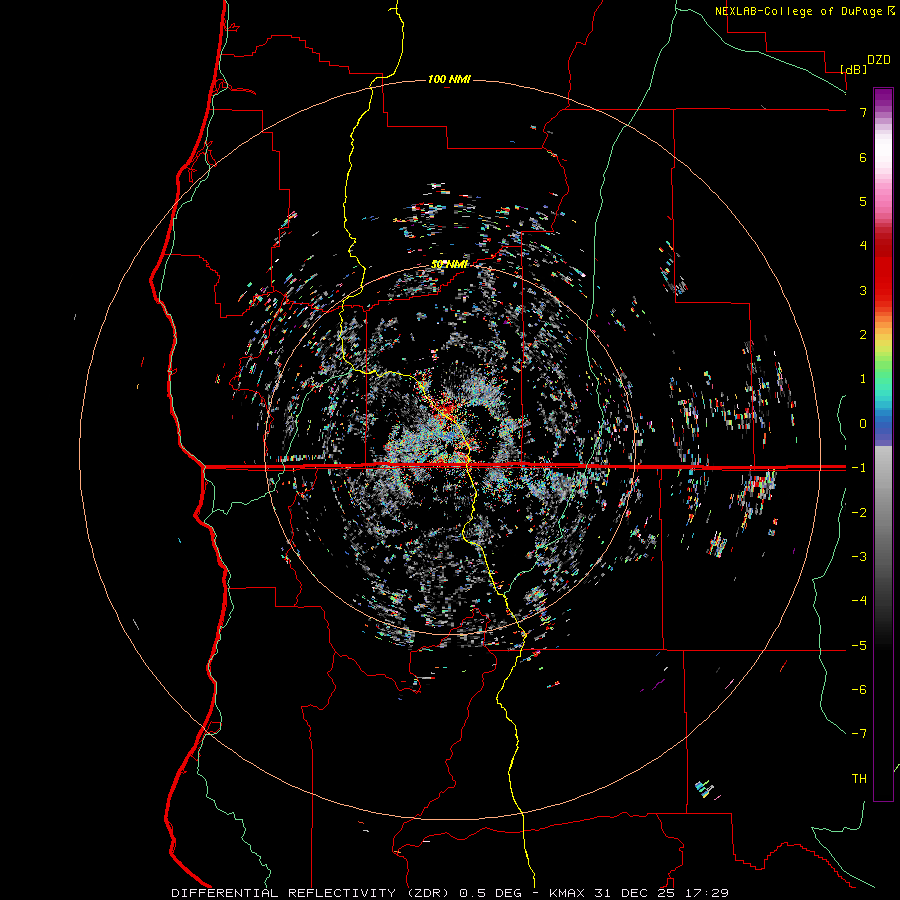Screen dimensions: 900x900
Task: Click the 0 value on color scale
Action: pos(863,424)
